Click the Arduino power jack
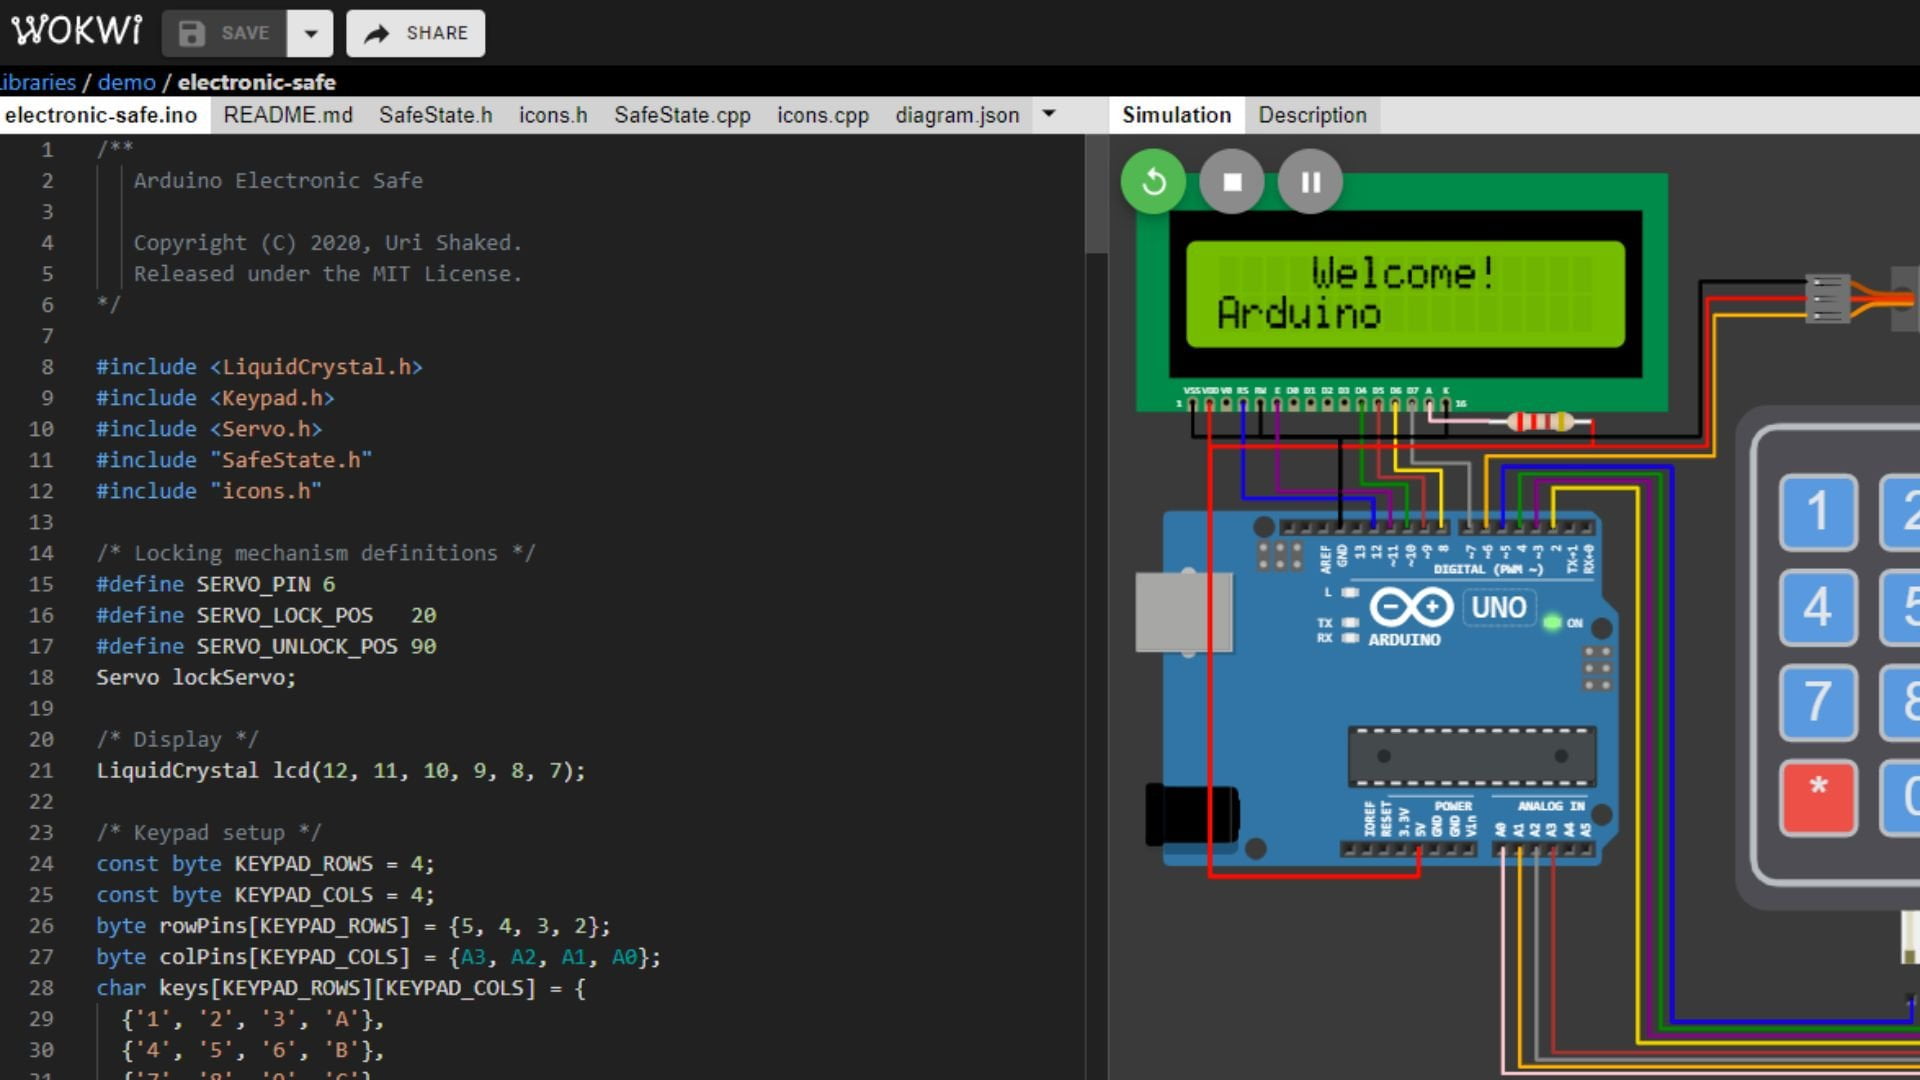 pyautogui.click(x=1192, y=814)
